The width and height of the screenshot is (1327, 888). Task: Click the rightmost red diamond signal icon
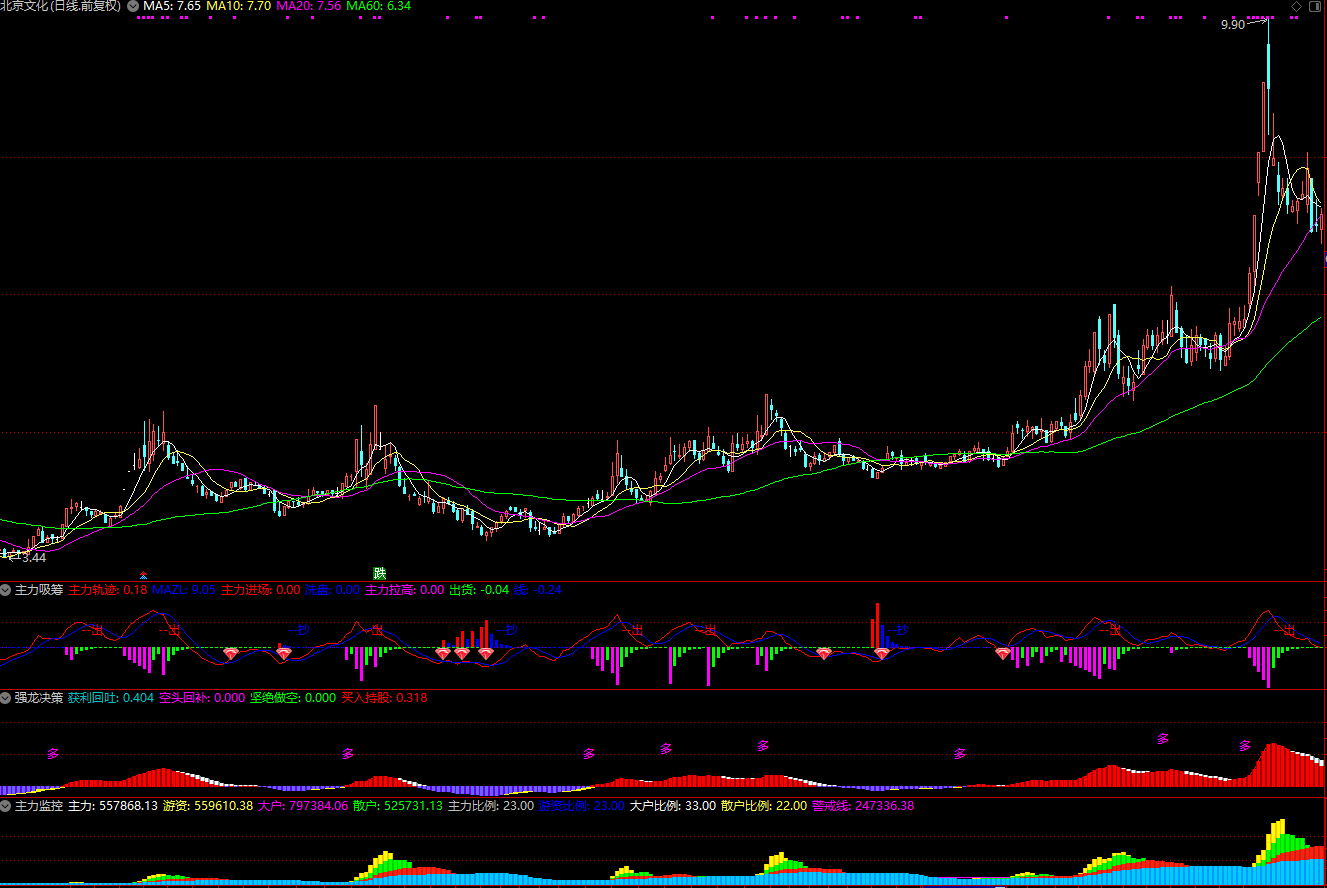coord(1003,653)
